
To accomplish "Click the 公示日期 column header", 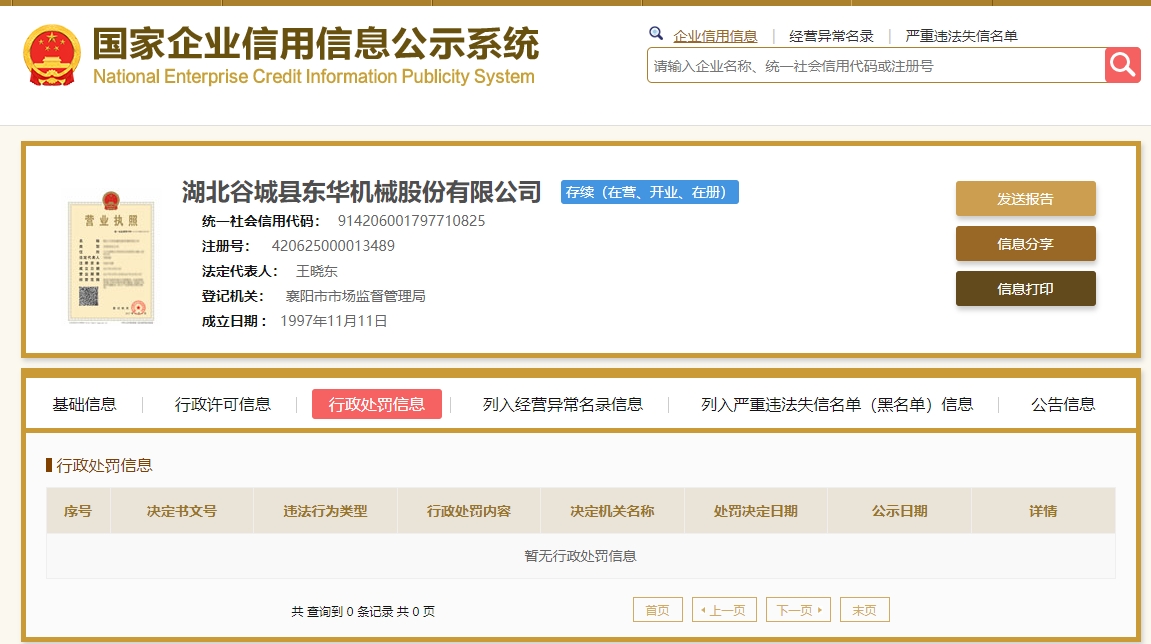I will tap(899, 510).
